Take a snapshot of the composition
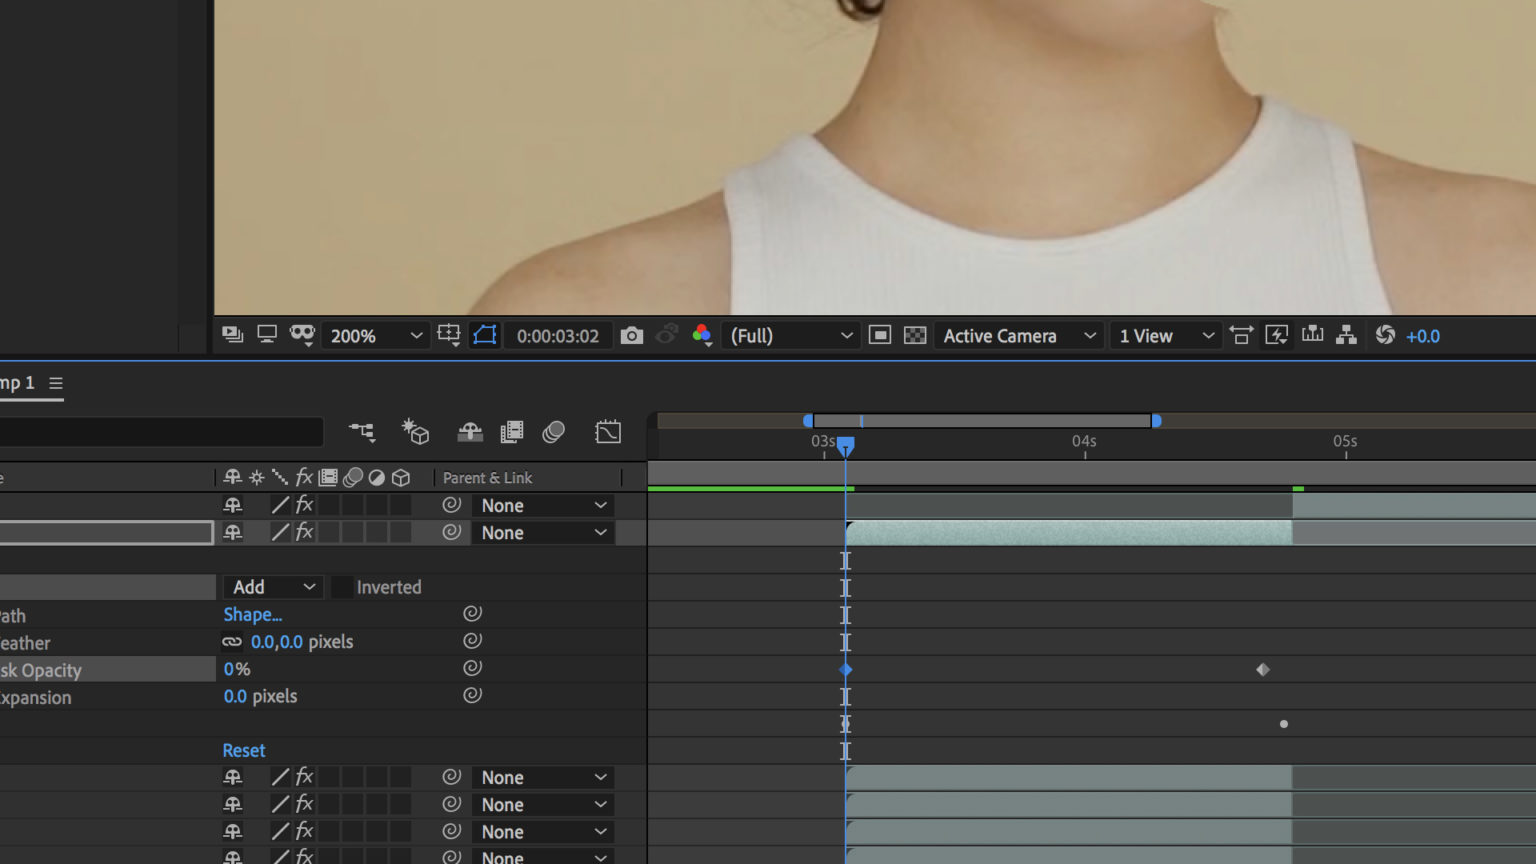The width and height of the screenshot is (1536, 864). 632,335
